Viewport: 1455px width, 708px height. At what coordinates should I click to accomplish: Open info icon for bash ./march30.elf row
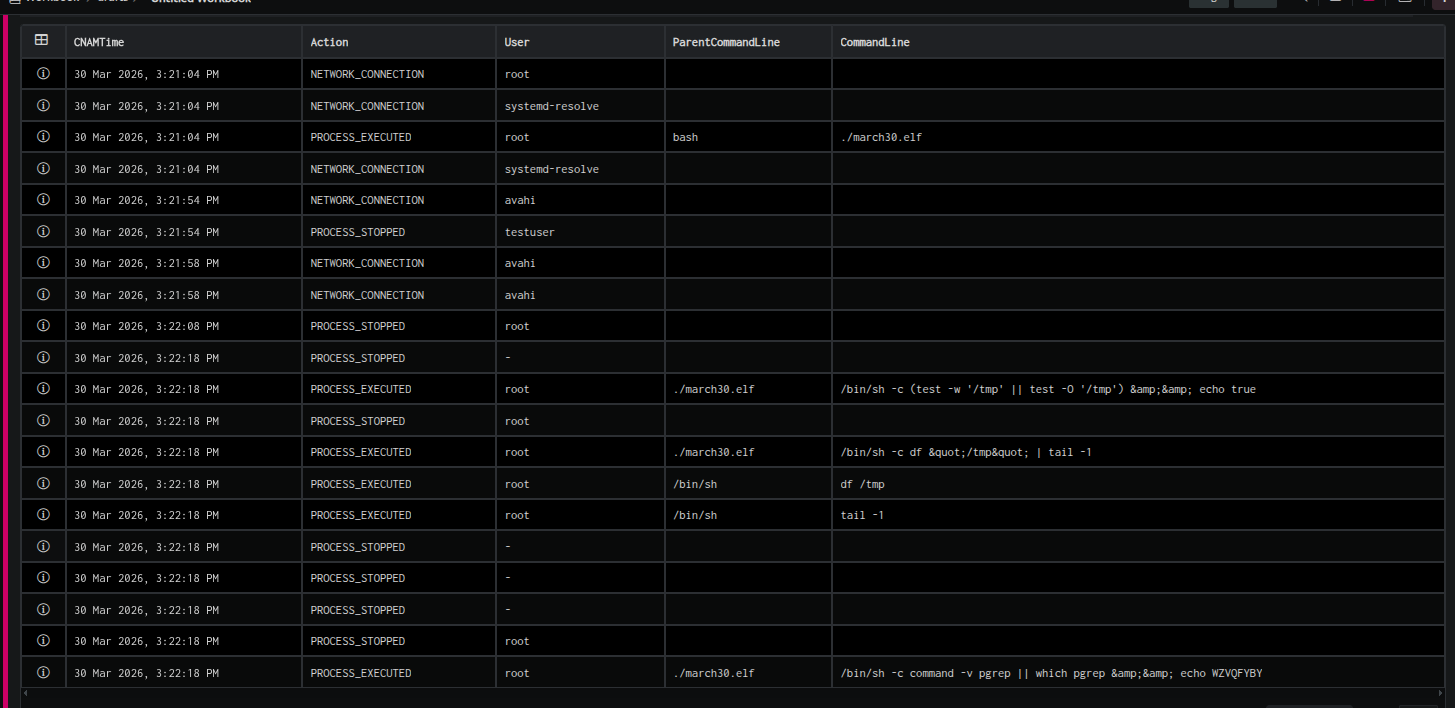click(x=43, y=137)
